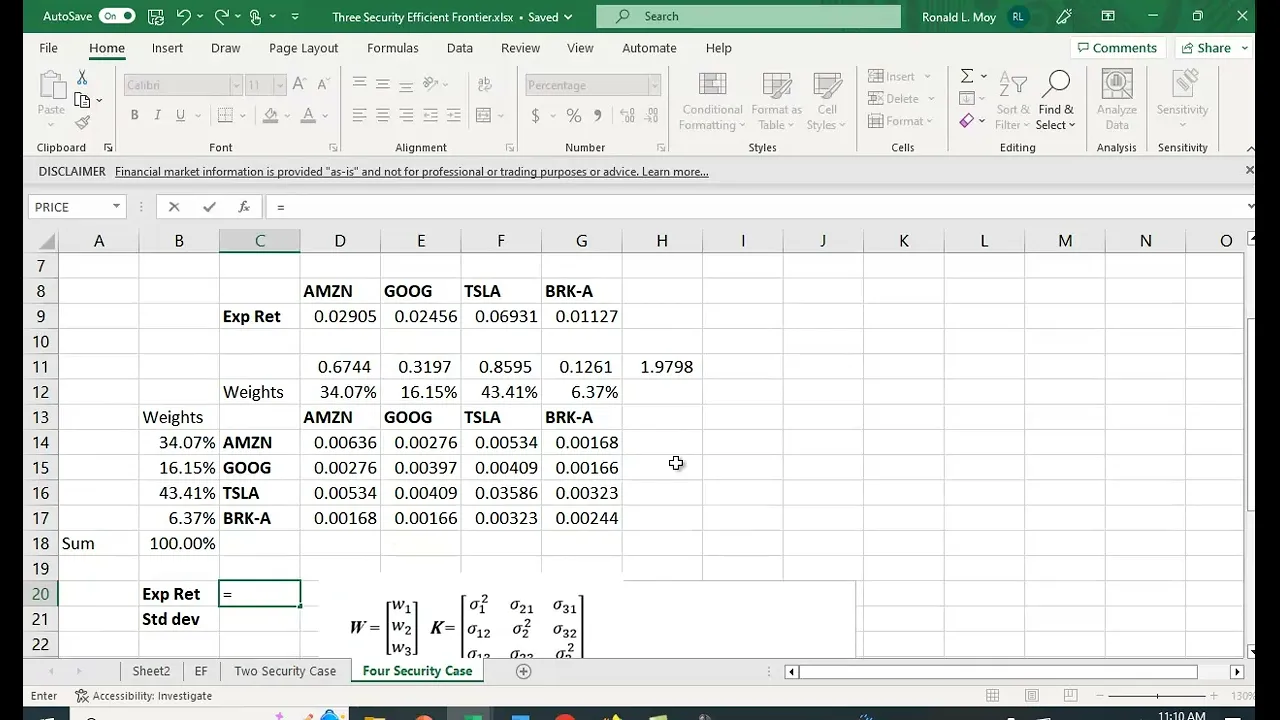1280x720 pixels.
Task: Click the Paste icon
Action: pos(51,86)
